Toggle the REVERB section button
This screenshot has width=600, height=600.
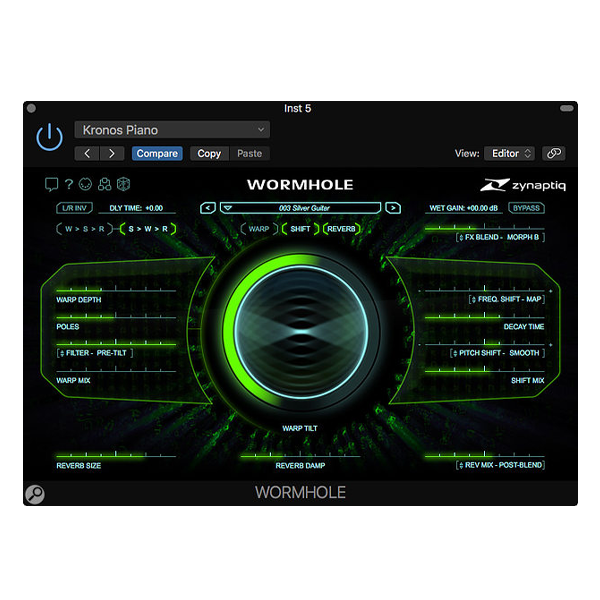click(341, 229)
